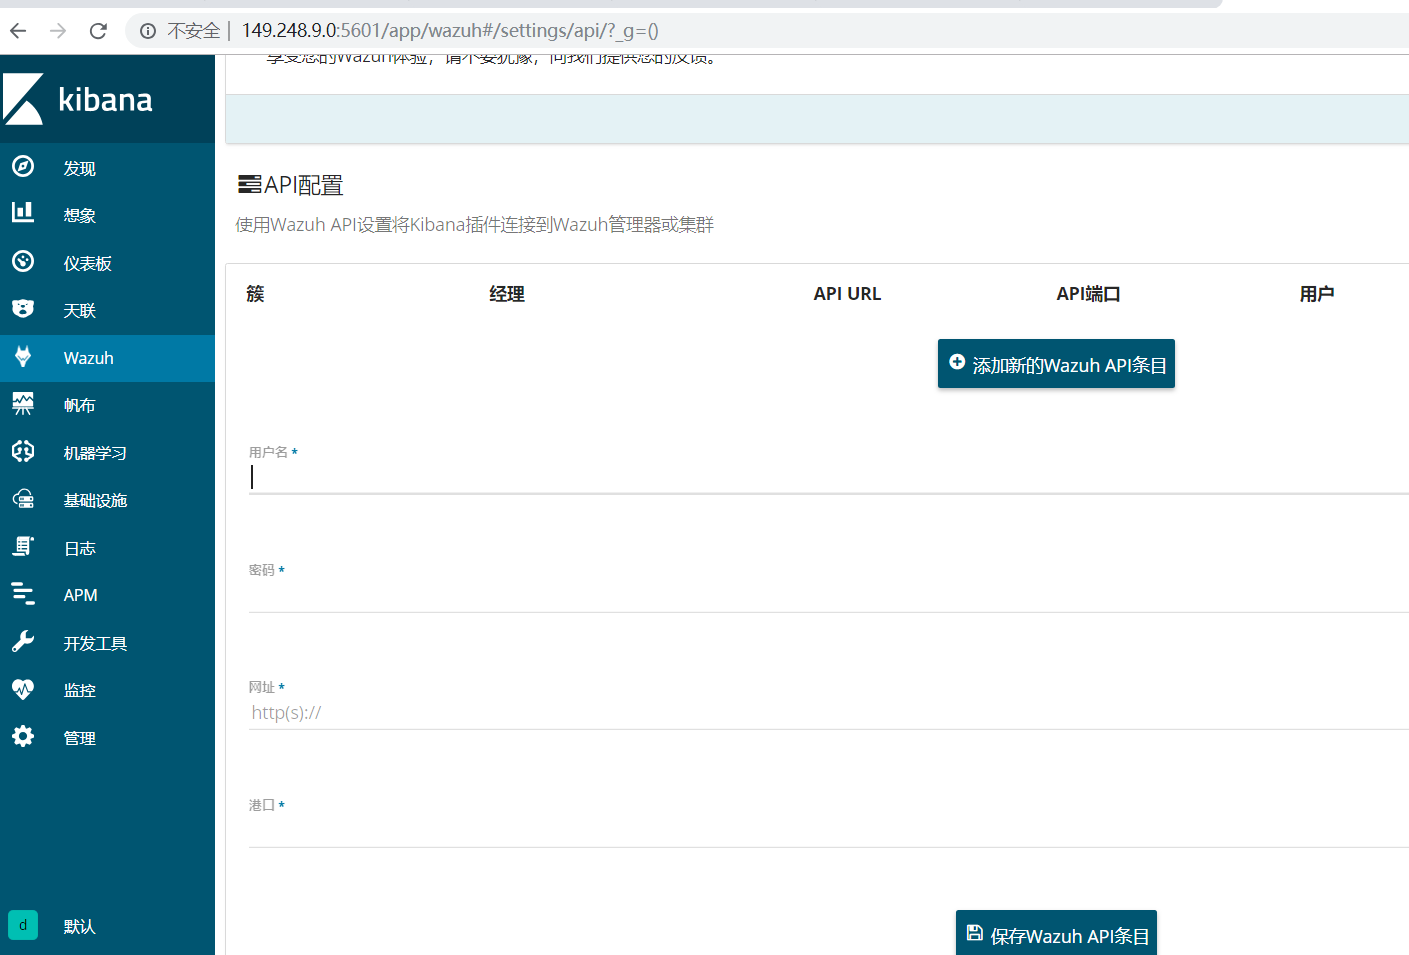Open the 发现 compass icon

coord(23,166)
